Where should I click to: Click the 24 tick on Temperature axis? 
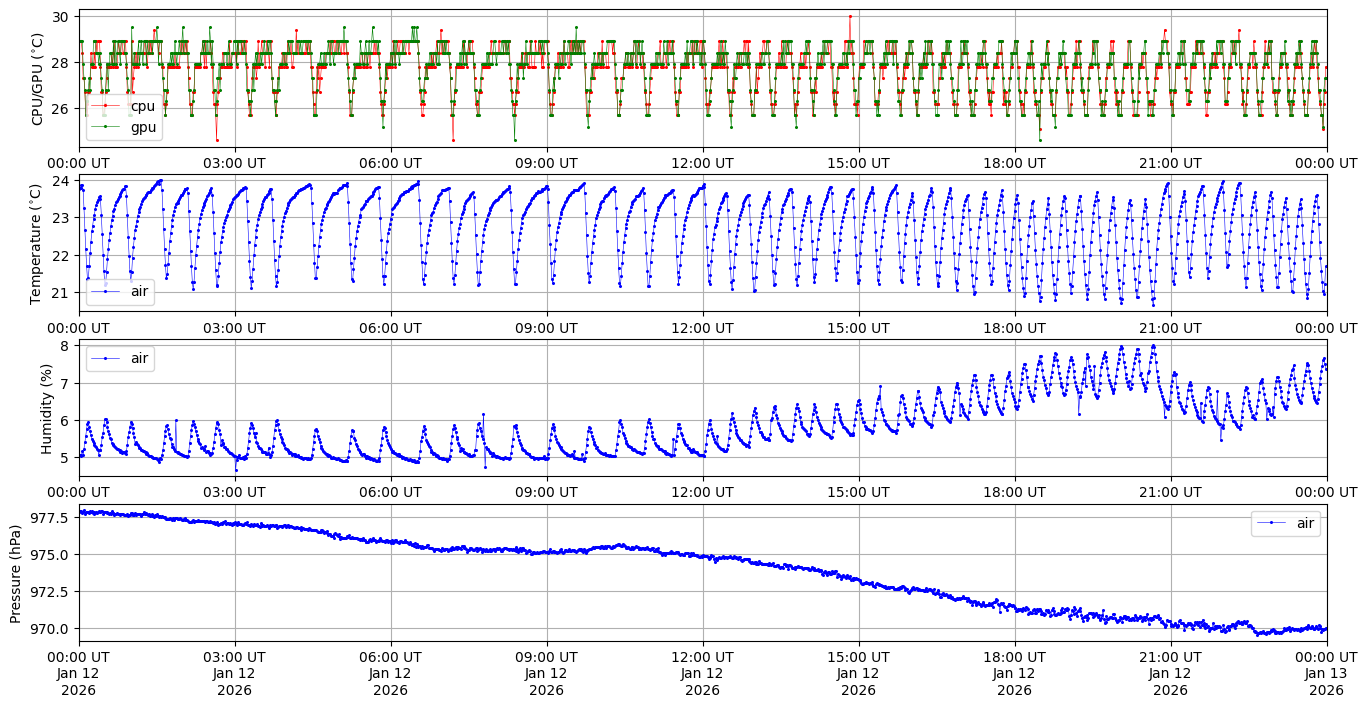coord(60,181)
